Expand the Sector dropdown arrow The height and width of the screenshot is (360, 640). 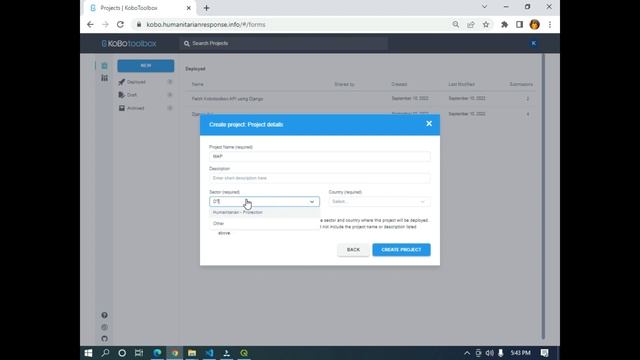pos(312,202)
